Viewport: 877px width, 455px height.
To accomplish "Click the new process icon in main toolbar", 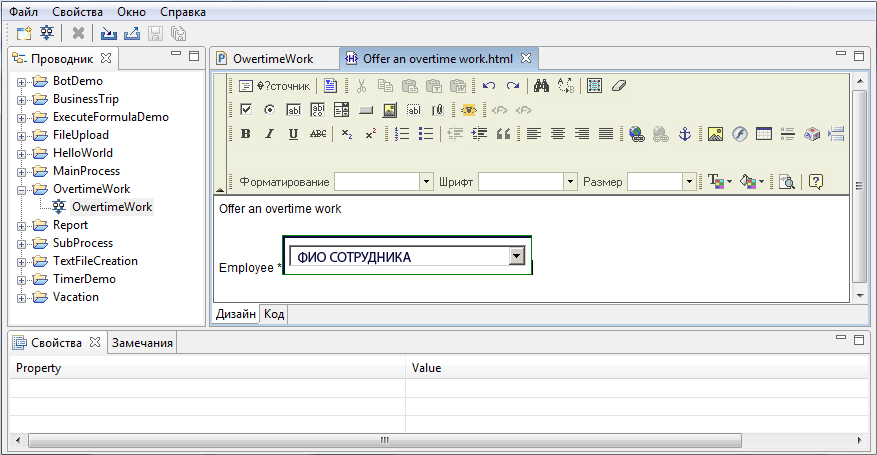I will [x=47, y=34].
